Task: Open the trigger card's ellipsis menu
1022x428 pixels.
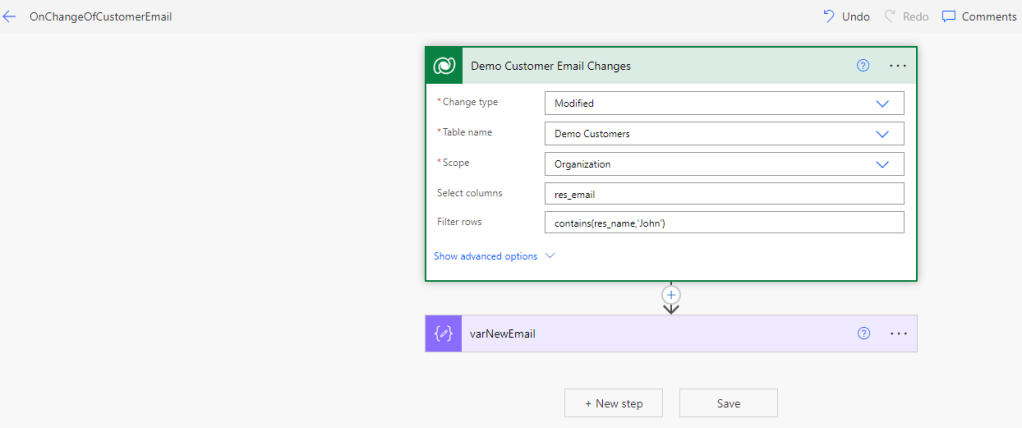Action: pos(897,66)
